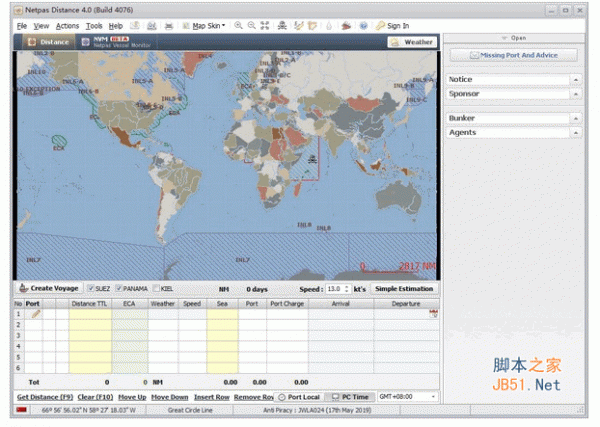Collapse the Open side panel header
This screenshot has width=600, height=427.
tap(514, 38)
